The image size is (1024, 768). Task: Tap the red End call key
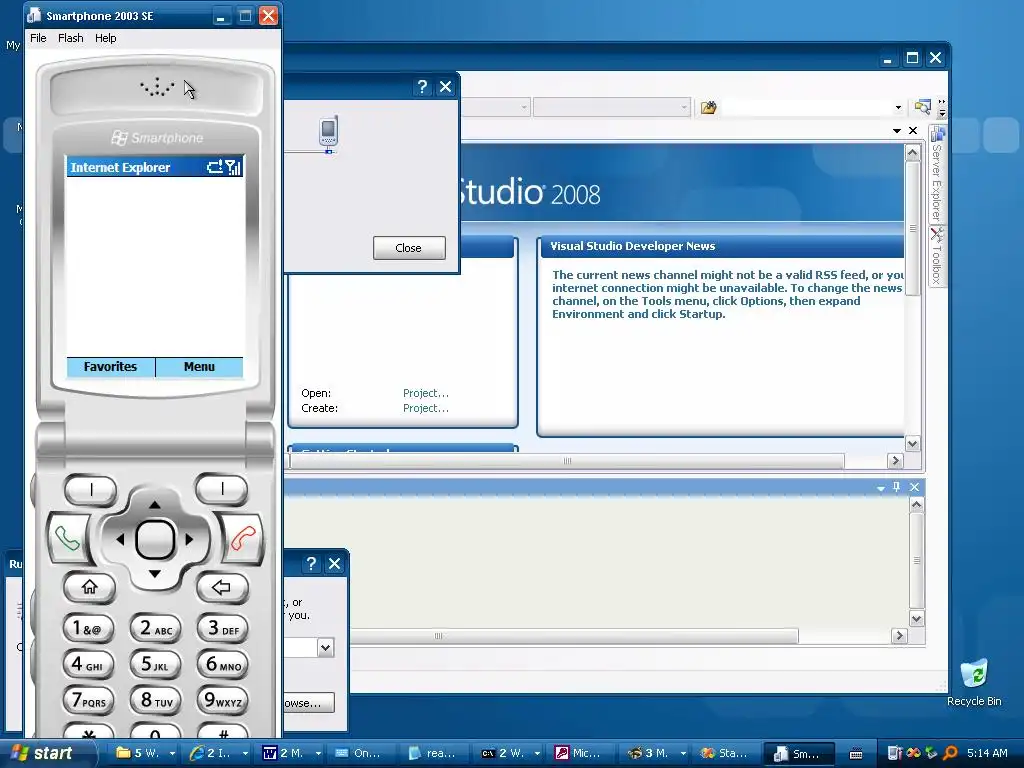(243, 539)
